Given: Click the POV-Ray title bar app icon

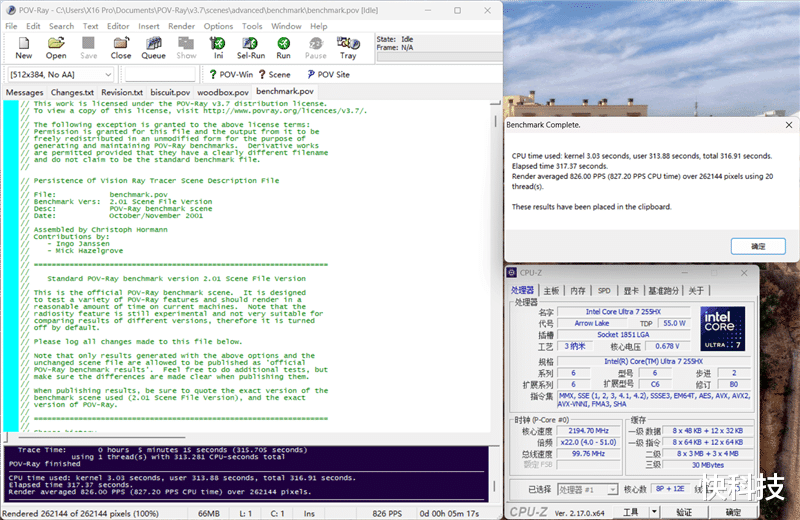Looking at the screenshot, I should 11,10.
